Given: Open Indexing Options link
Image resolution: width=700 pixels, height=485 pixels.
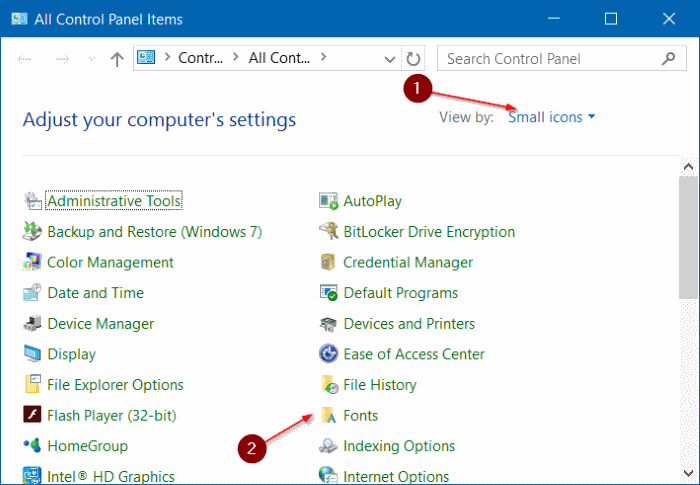Looking at the screenshot, I should click(399, 446).
